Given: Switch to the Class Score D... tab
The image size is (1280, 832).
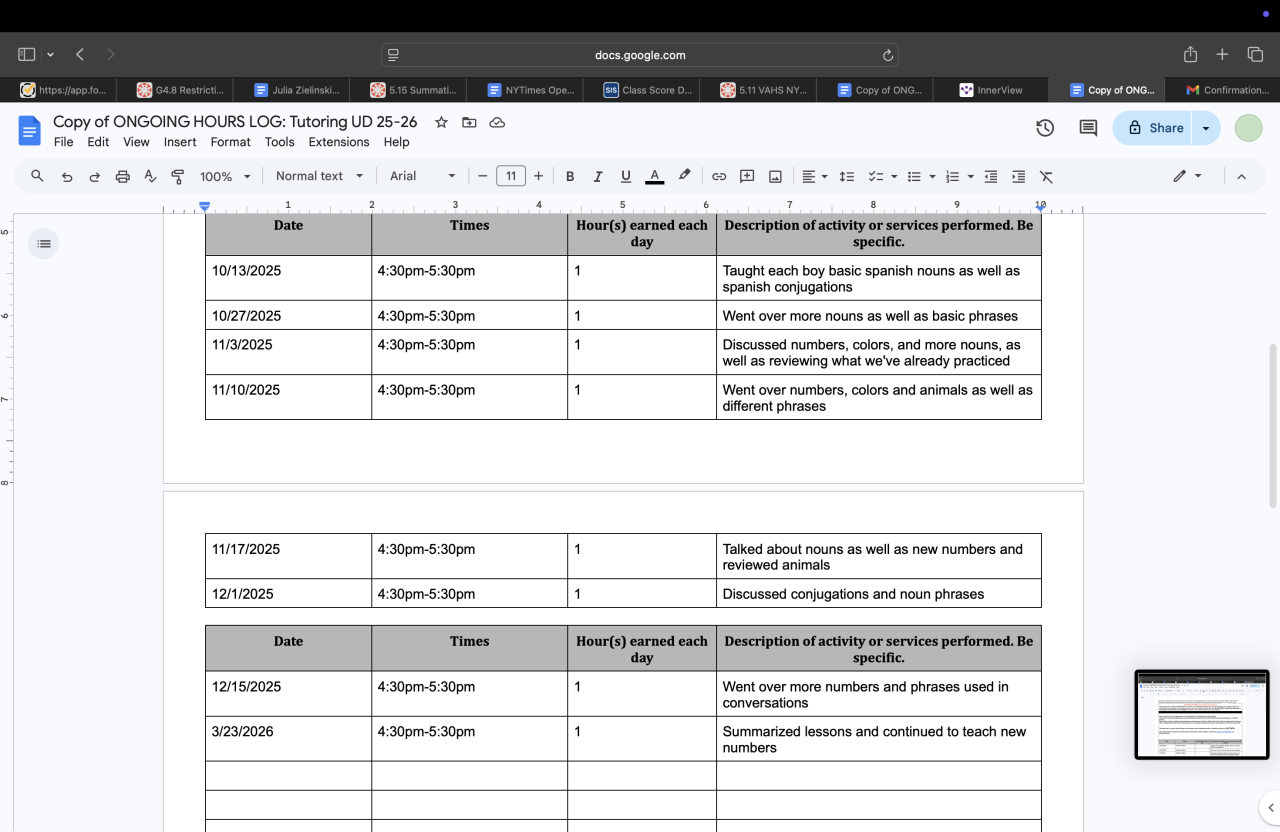Looking at the screenshot, I should pyautogui.click(x=647, y=90).
